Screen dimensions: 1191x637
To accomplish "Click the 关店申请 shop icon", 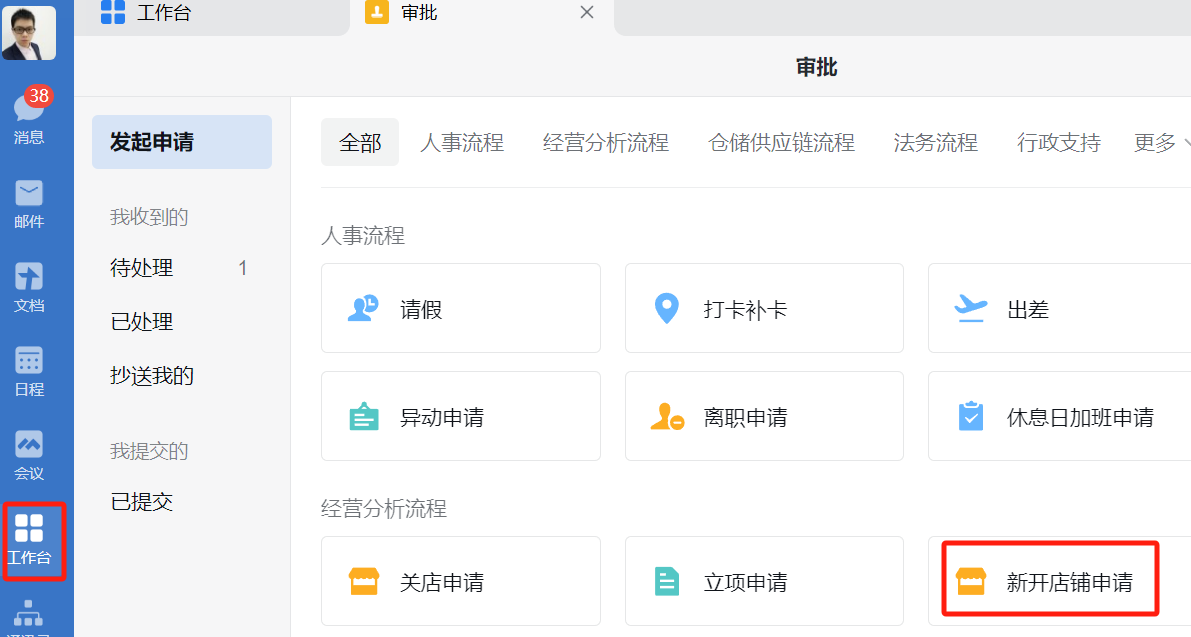I will [x=363, y=582].
